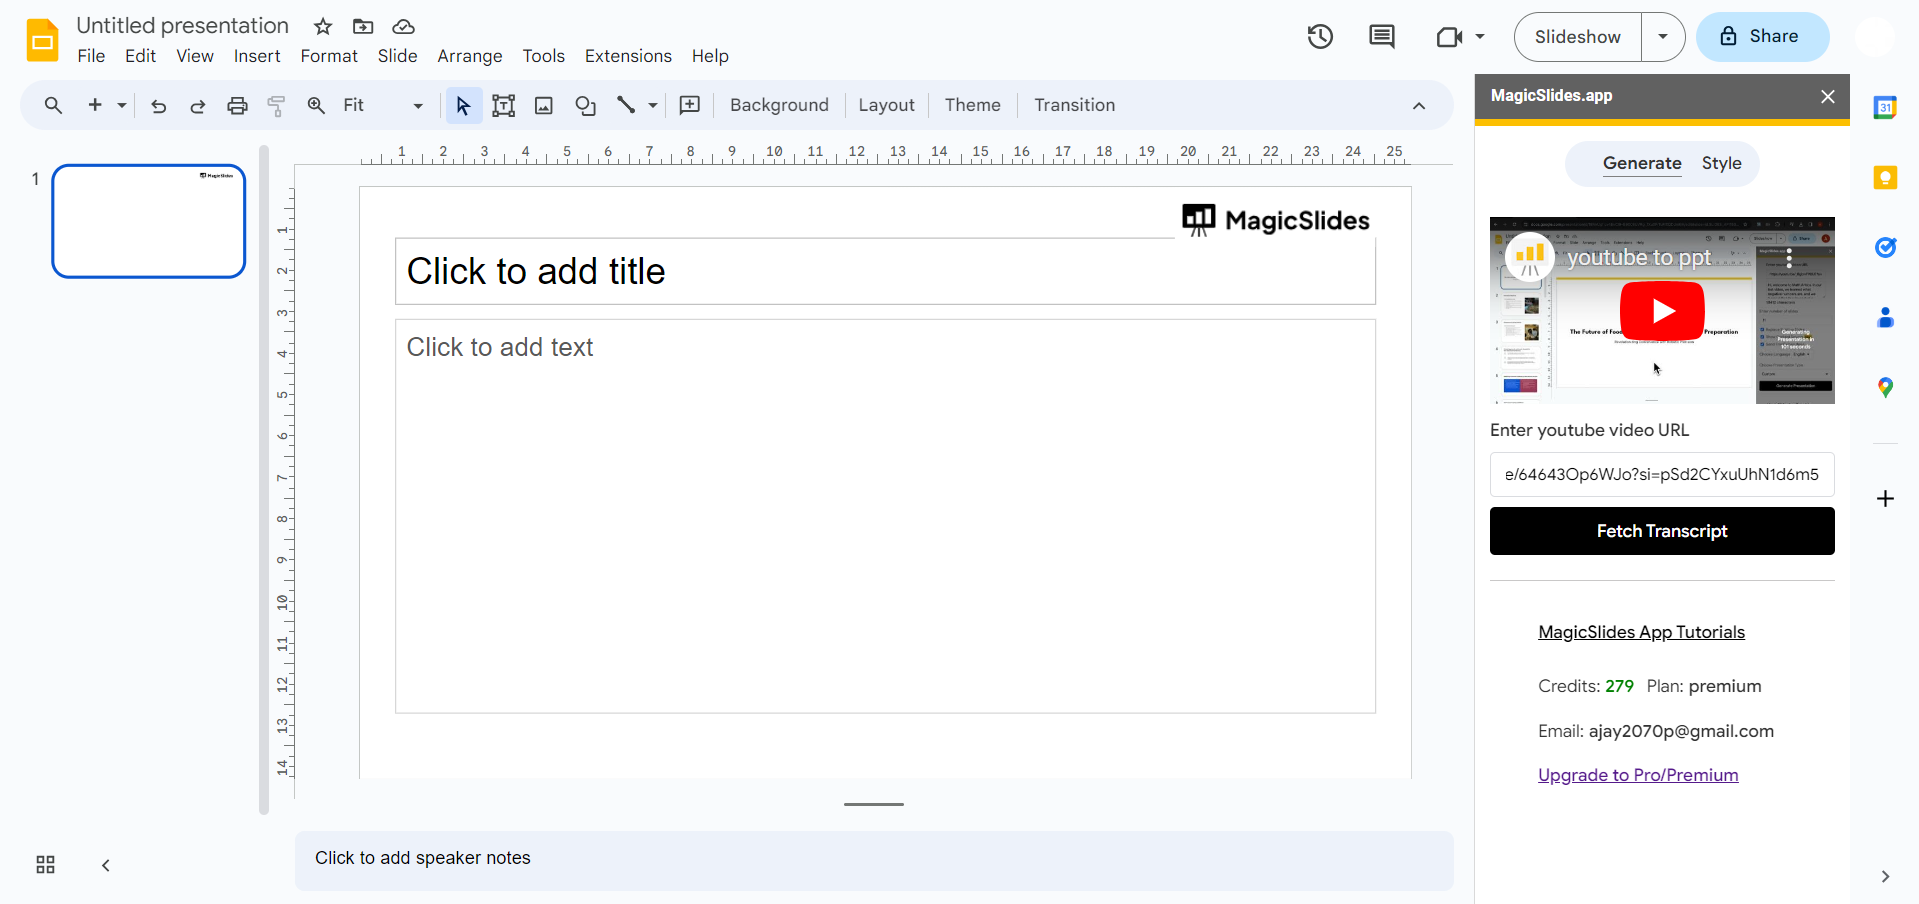Star the Untitled presentation
The height and width of the screenshot is (904, 1919).
(x=322, y=26)
